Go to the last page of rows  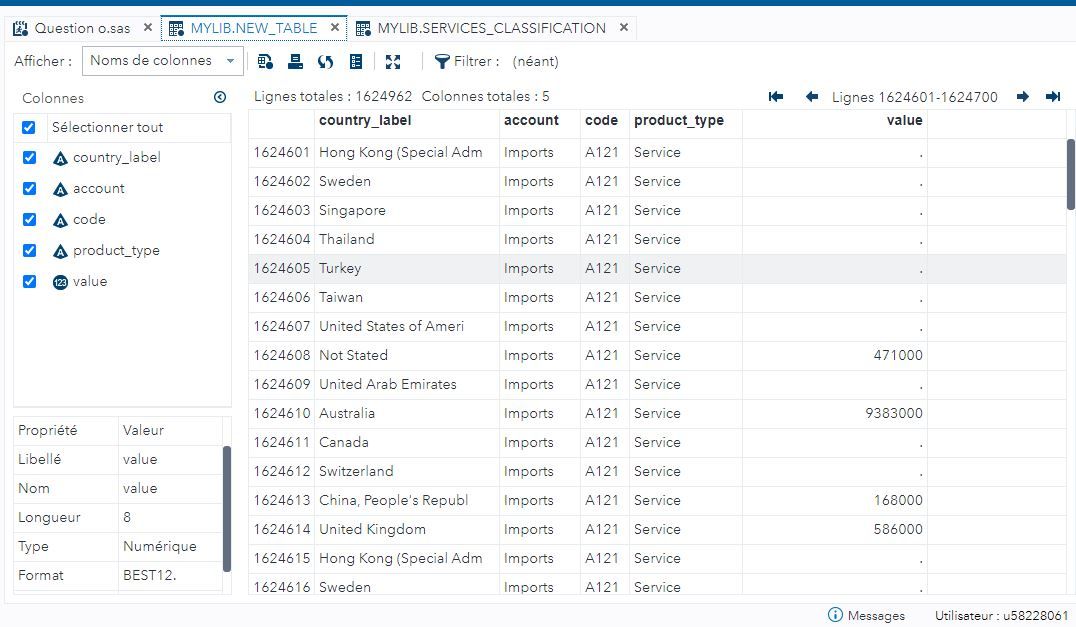point(1053,96)
